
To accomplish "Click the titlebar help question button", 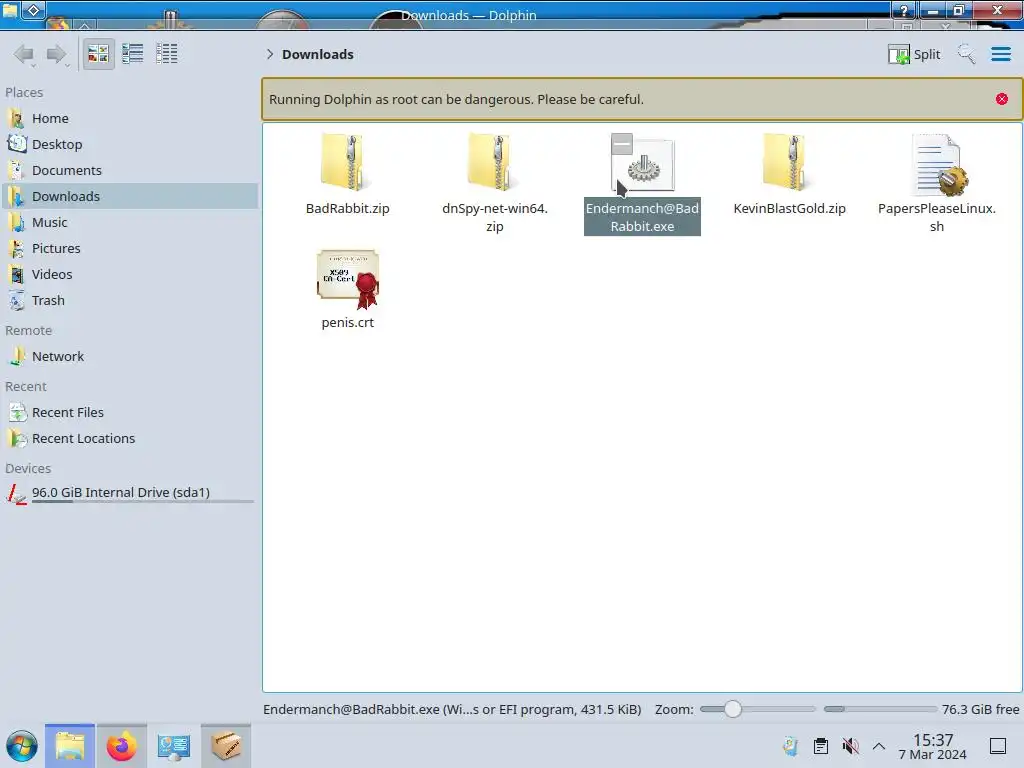I will point(903,10).
